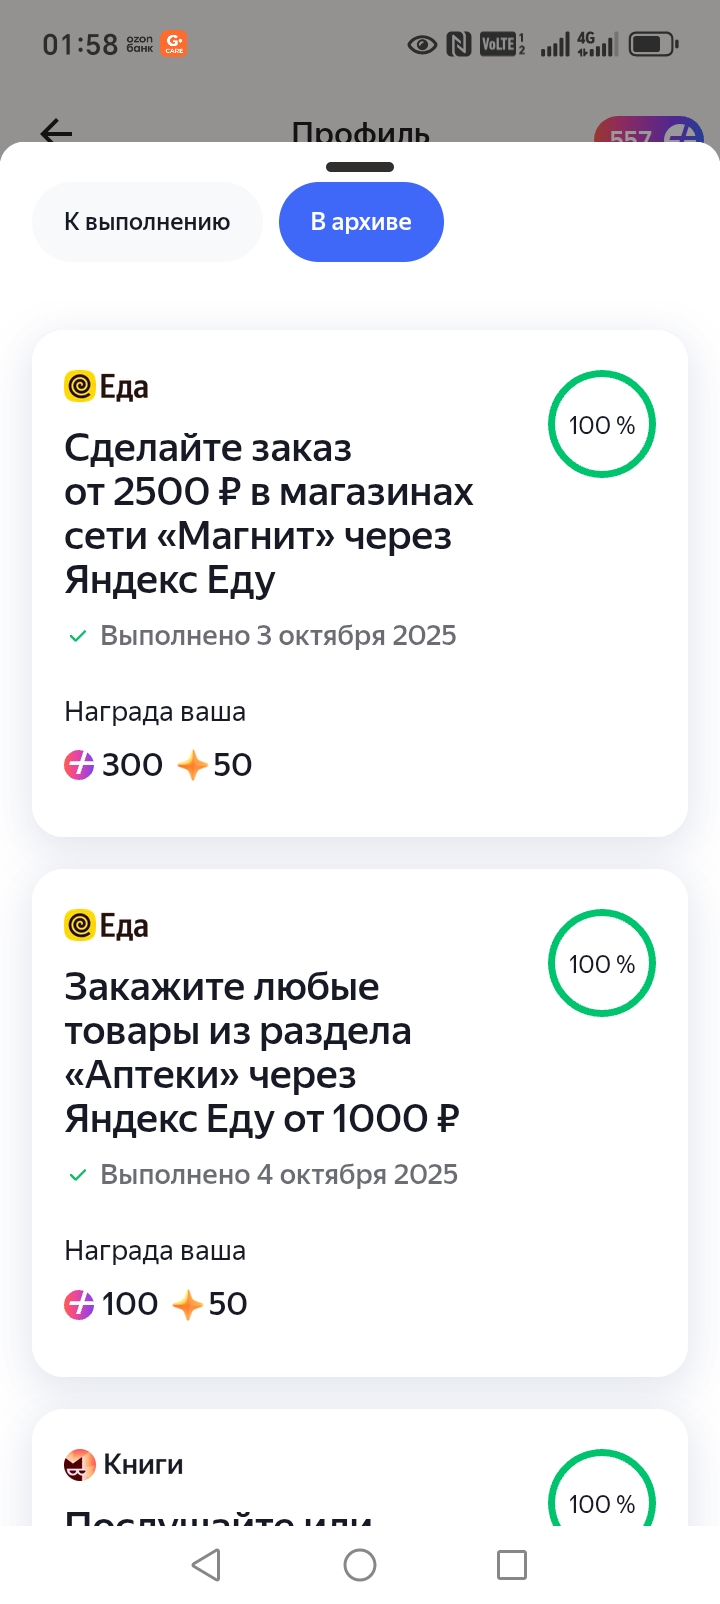Select the «В архиве» tab
The width and height of the screenshot is (720, 1604).
point(361,222)
